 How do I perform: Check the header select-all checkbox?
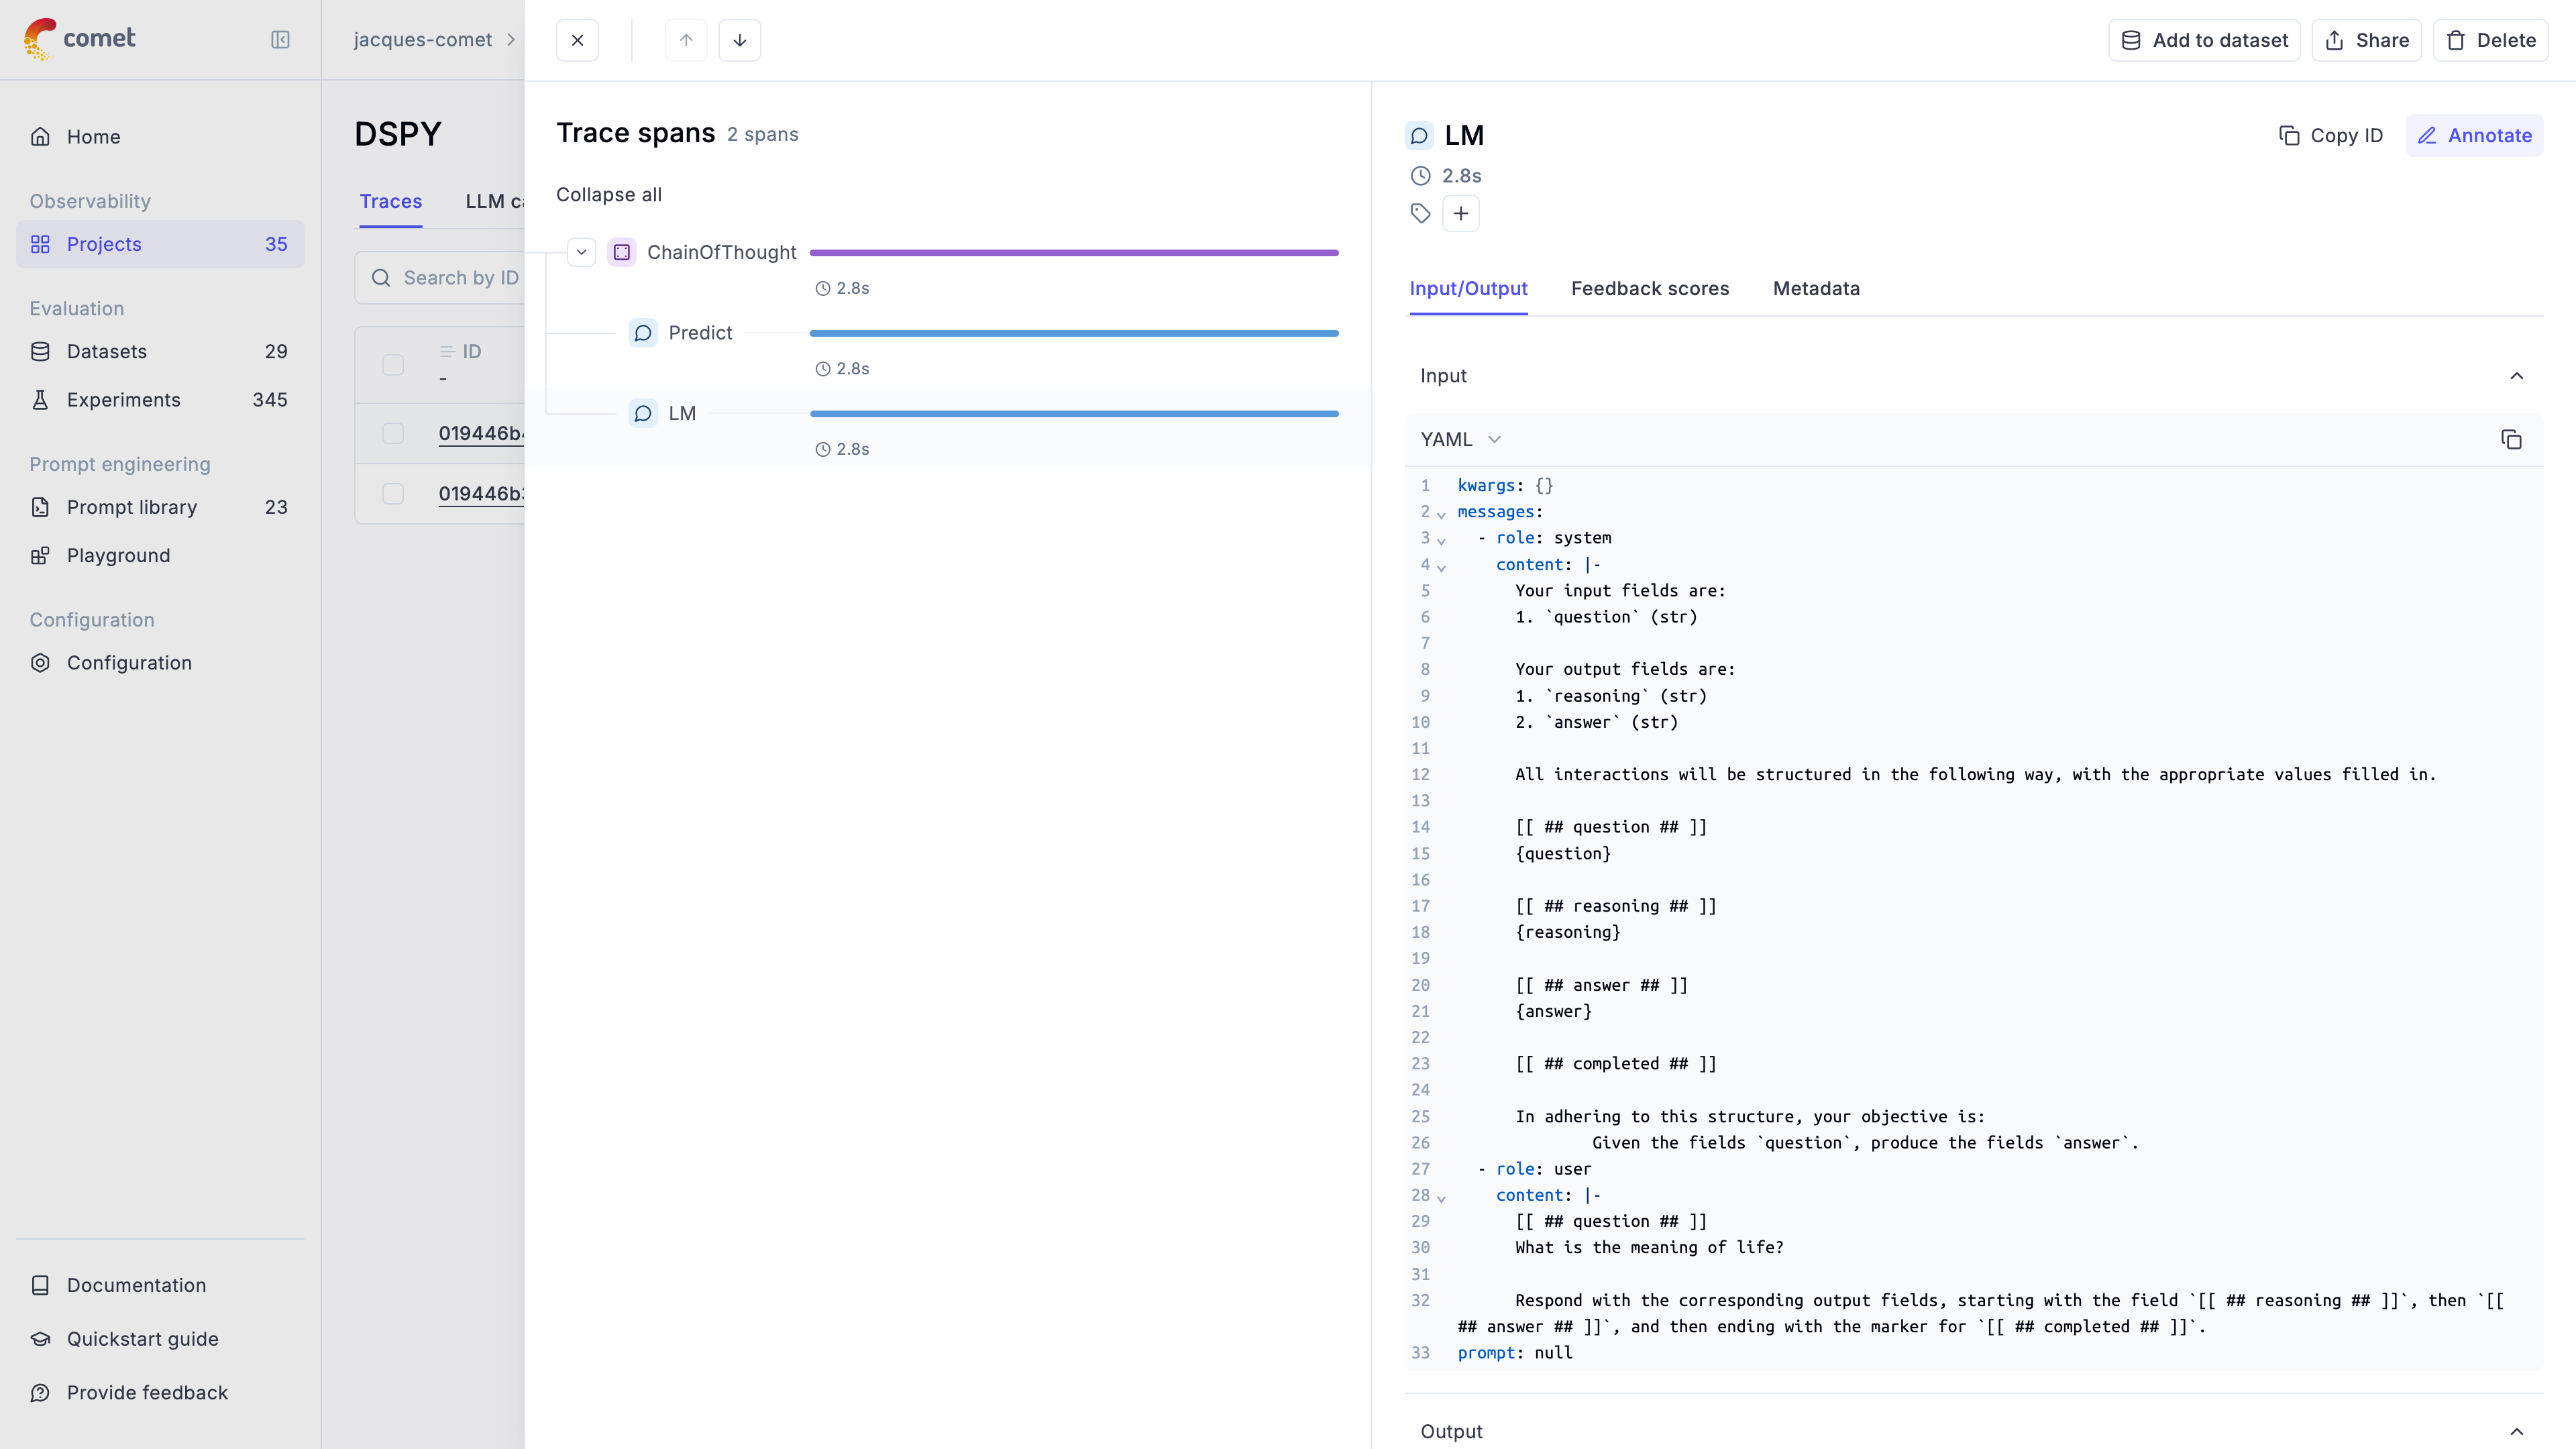[x=393, y=365]
